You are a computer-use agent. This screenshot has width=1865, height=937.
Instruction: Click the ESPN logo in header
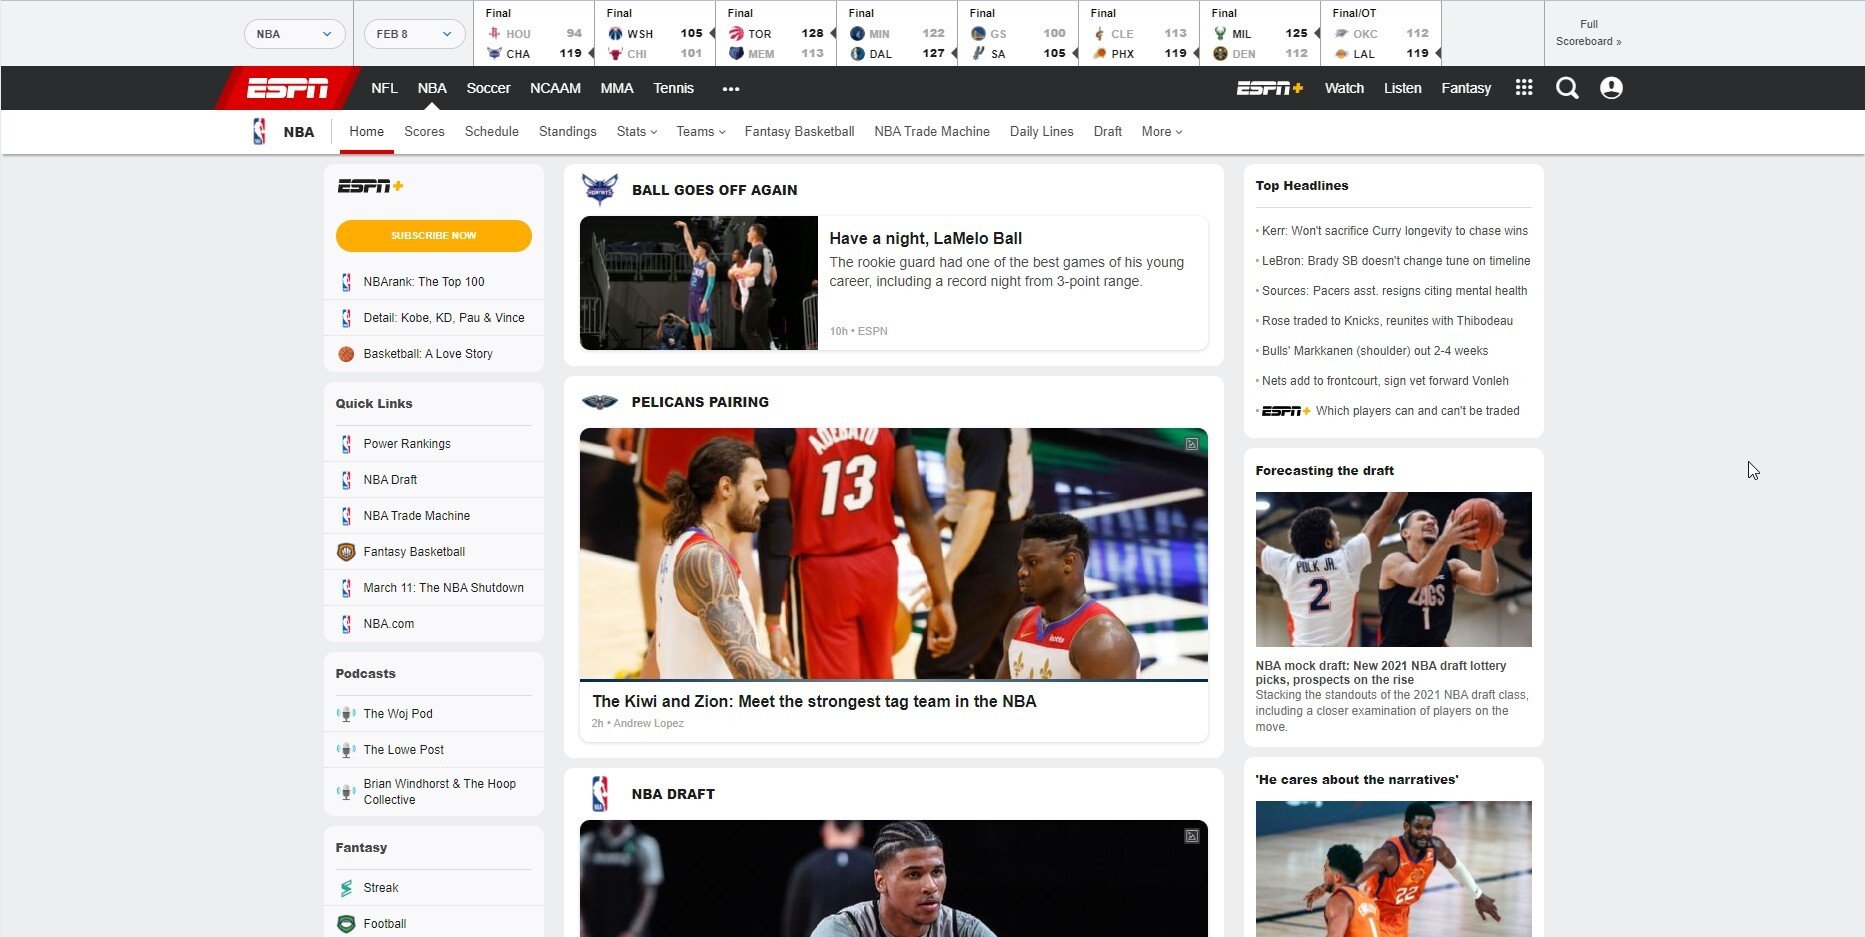[x=287, y=88]
